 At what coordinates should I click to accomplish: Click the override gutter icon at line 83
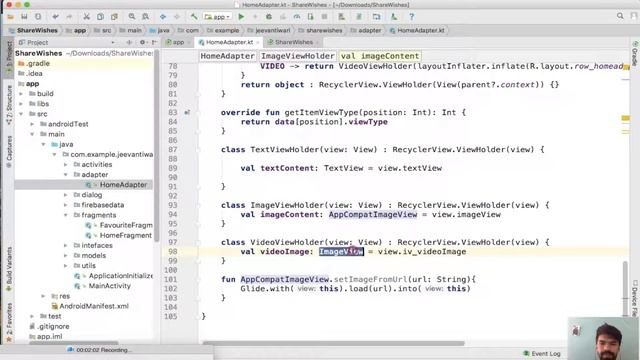point(187,112)
